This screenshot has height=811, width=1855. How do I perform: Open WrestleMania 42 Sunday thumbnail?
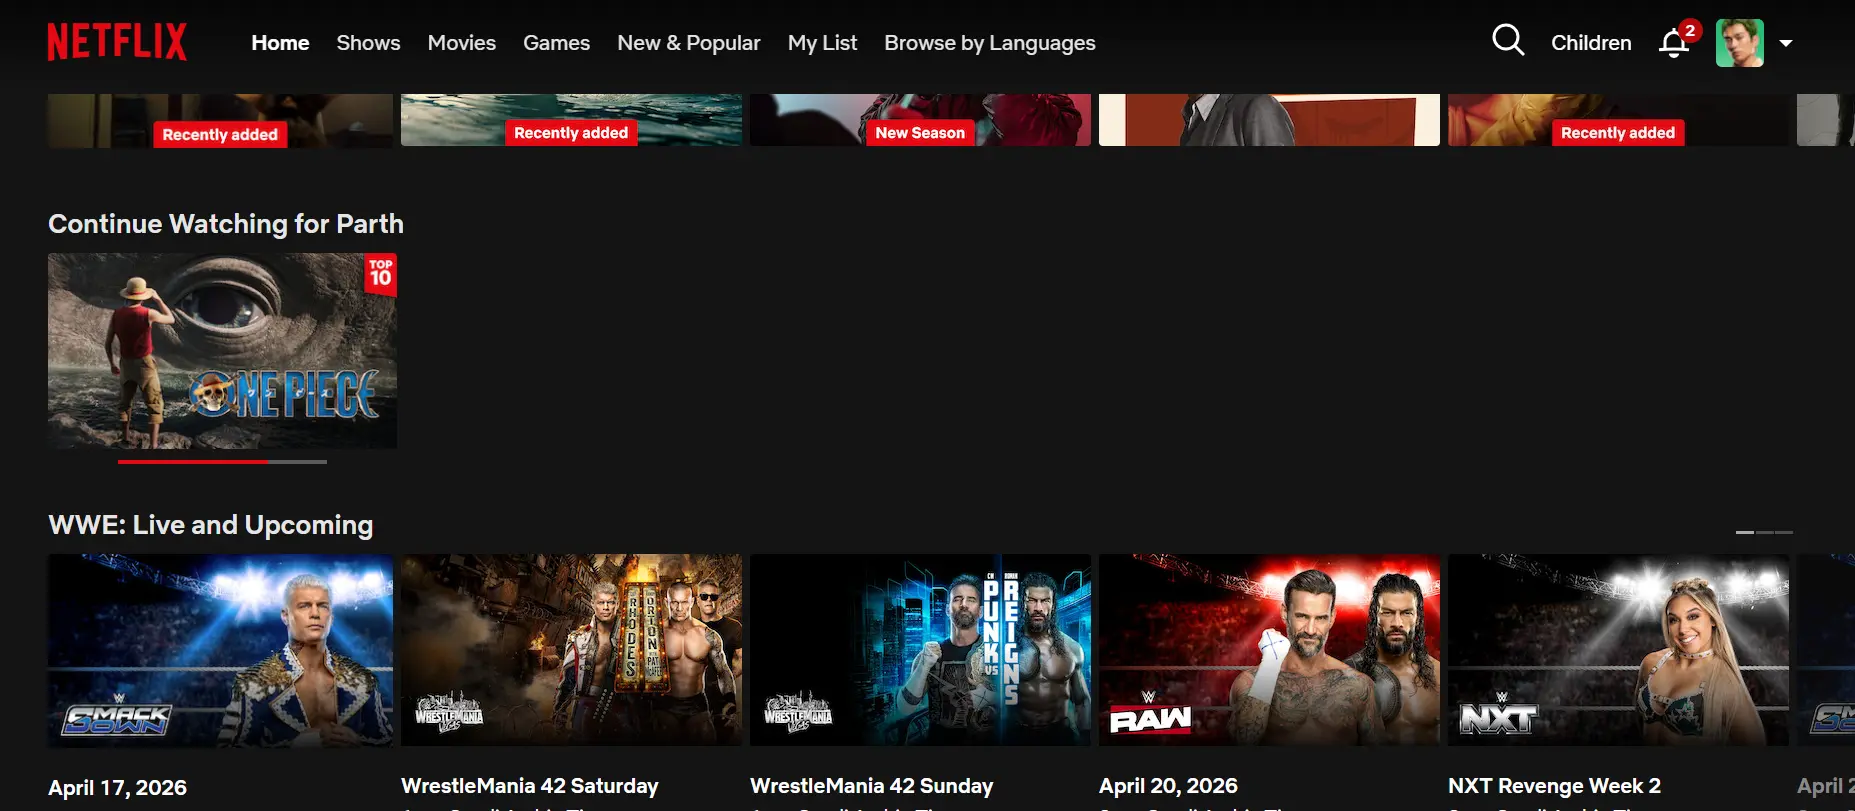click(920, 650)
